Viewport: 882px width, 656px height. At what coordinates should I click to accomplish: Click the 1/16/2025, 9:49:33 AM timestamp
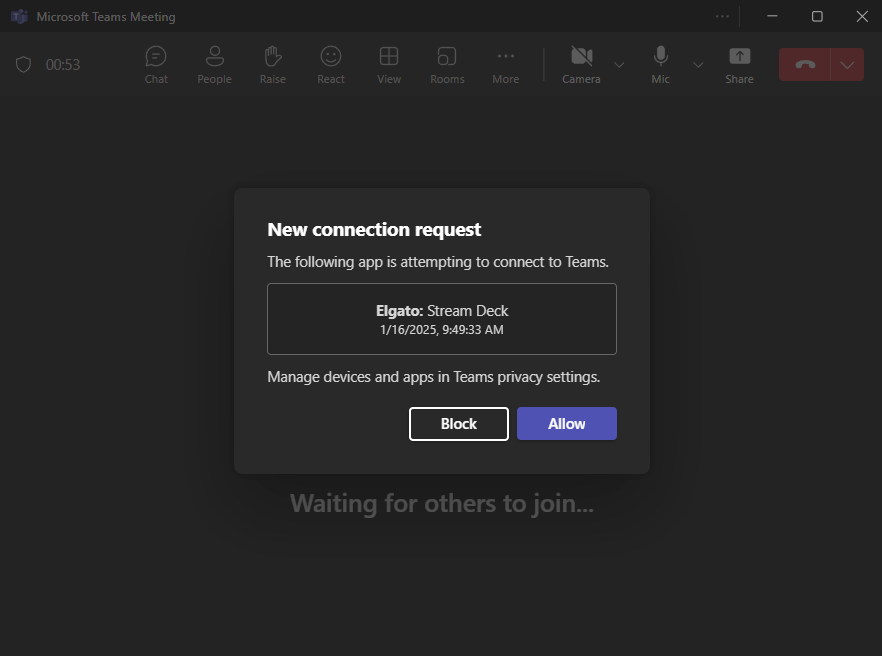(x=442, y=330)
